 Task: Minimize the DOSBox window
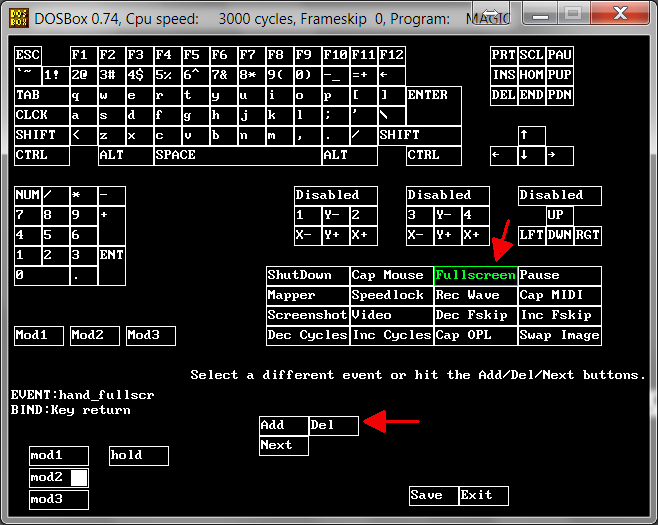point(540,13)
